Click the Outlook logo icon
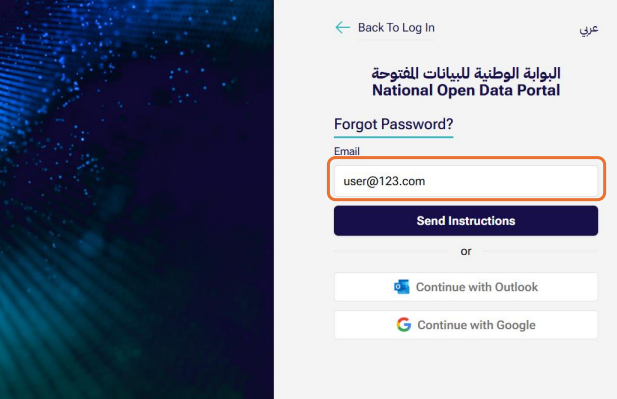The width and height of the screenshot is (617, 399). (x=401, y=287)
